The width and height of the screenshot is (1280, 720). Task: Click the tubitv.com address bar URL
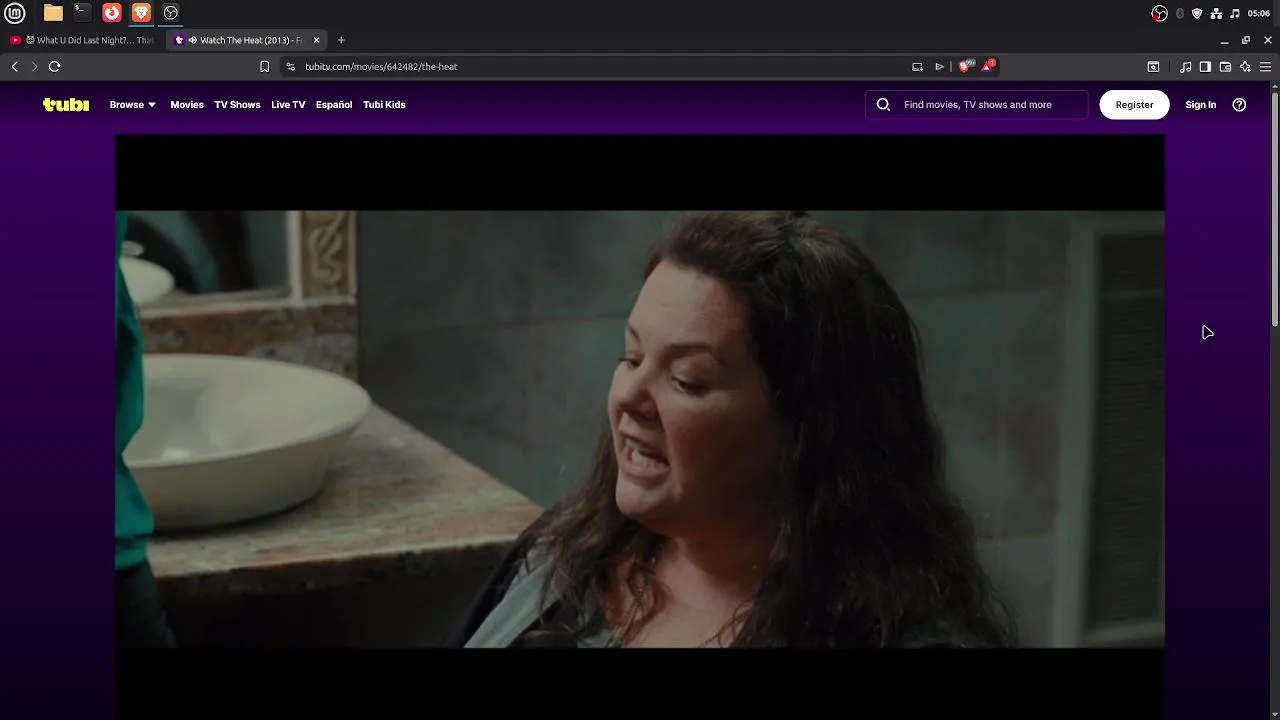(x=381, y=66)
